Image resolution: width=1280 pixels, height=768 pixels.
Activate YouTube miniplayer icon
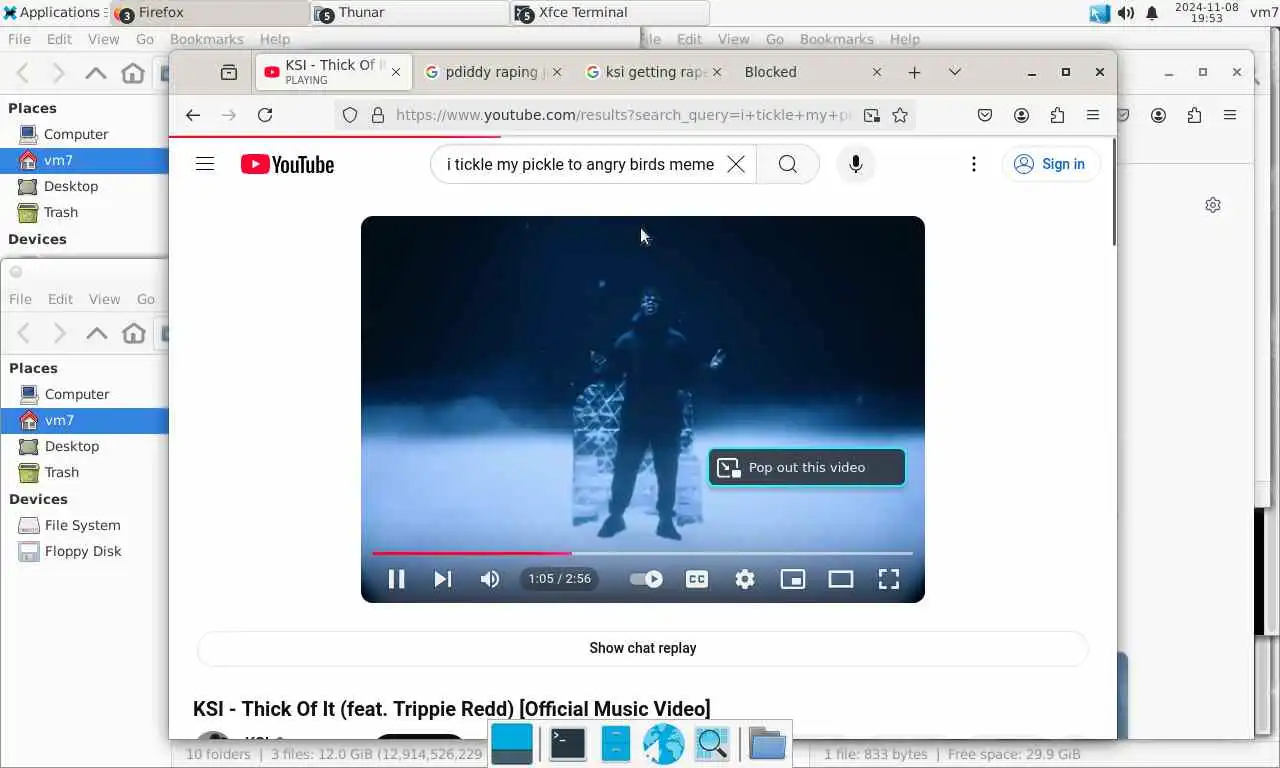click(793, 579)
